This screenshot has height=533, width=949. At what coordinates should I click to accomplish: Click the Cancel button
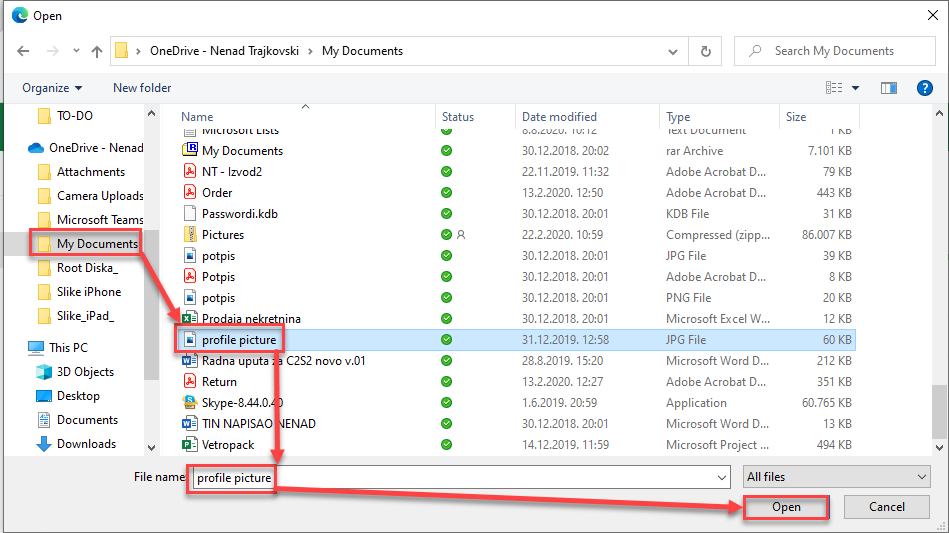point(886,507)
